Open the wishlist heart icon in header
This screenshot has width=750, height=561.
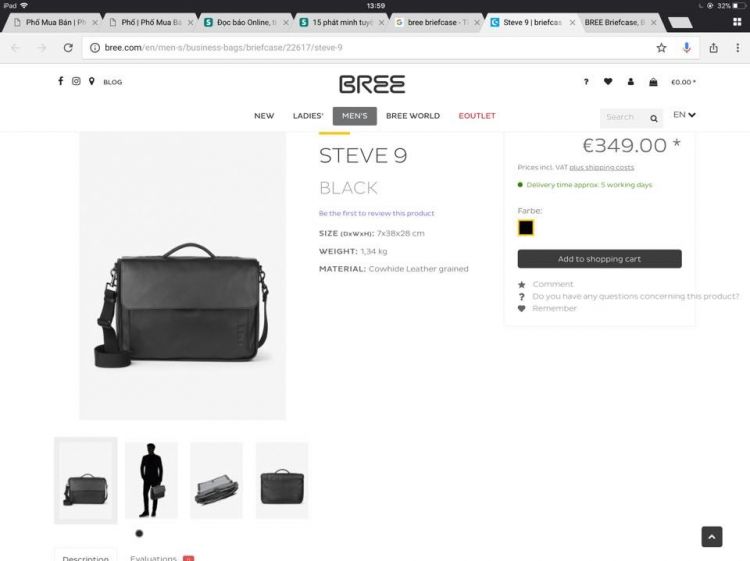click(x=607, y=82)
